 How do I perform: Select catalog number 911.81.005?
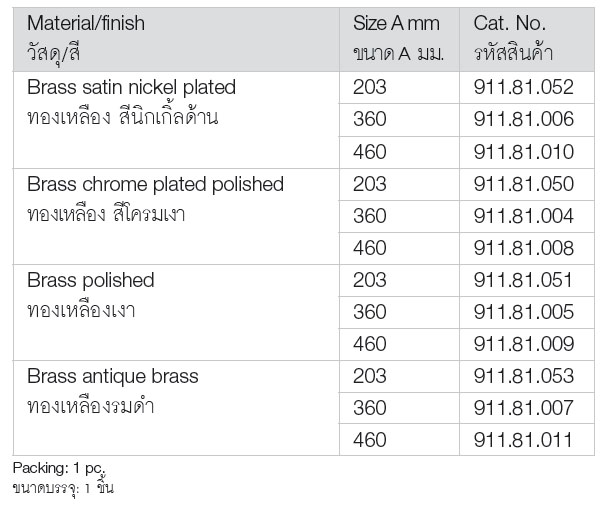pos(523,312)
